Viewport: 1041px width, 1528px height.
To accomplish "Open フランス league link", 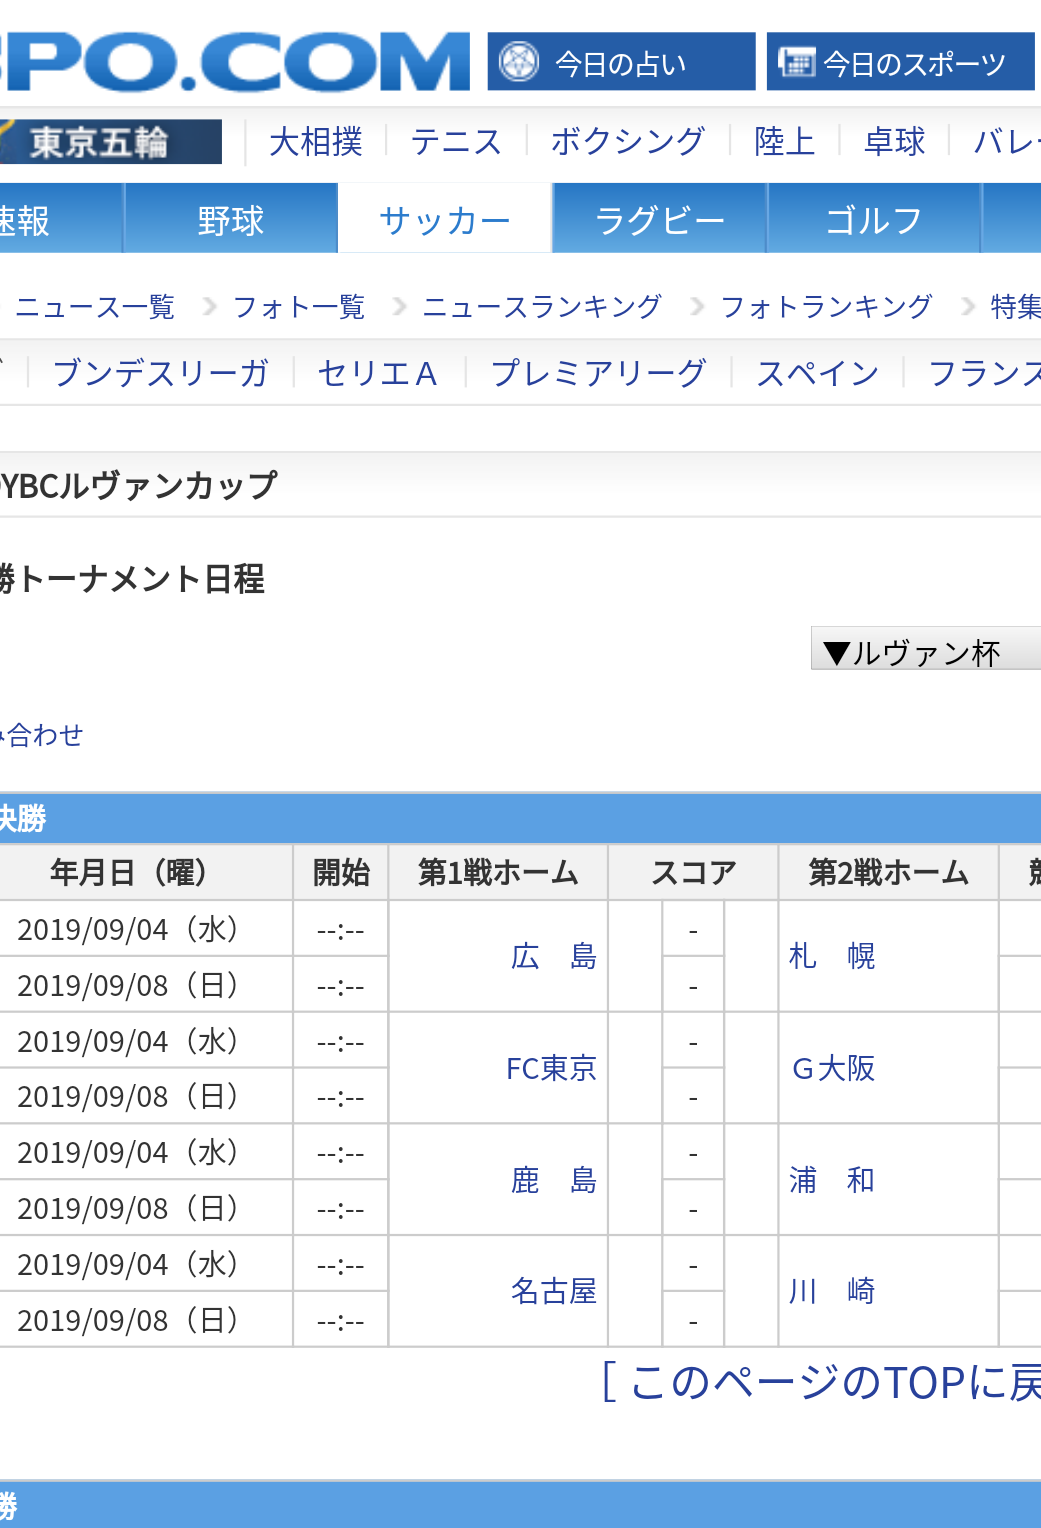I will pos(985,373).
